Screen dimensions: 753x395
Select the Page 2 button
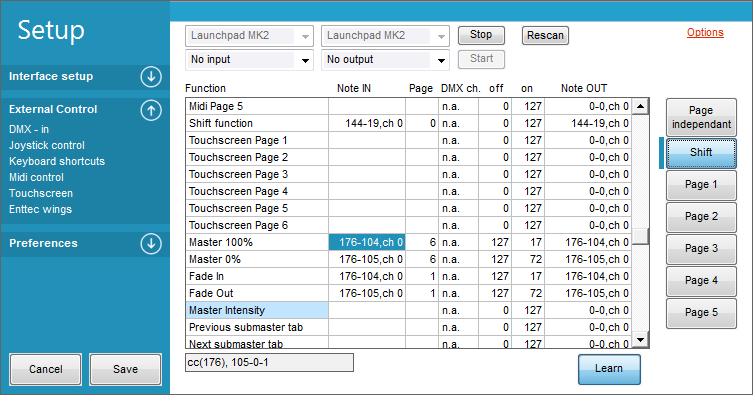pyautogui.click(x=701, y=216)
